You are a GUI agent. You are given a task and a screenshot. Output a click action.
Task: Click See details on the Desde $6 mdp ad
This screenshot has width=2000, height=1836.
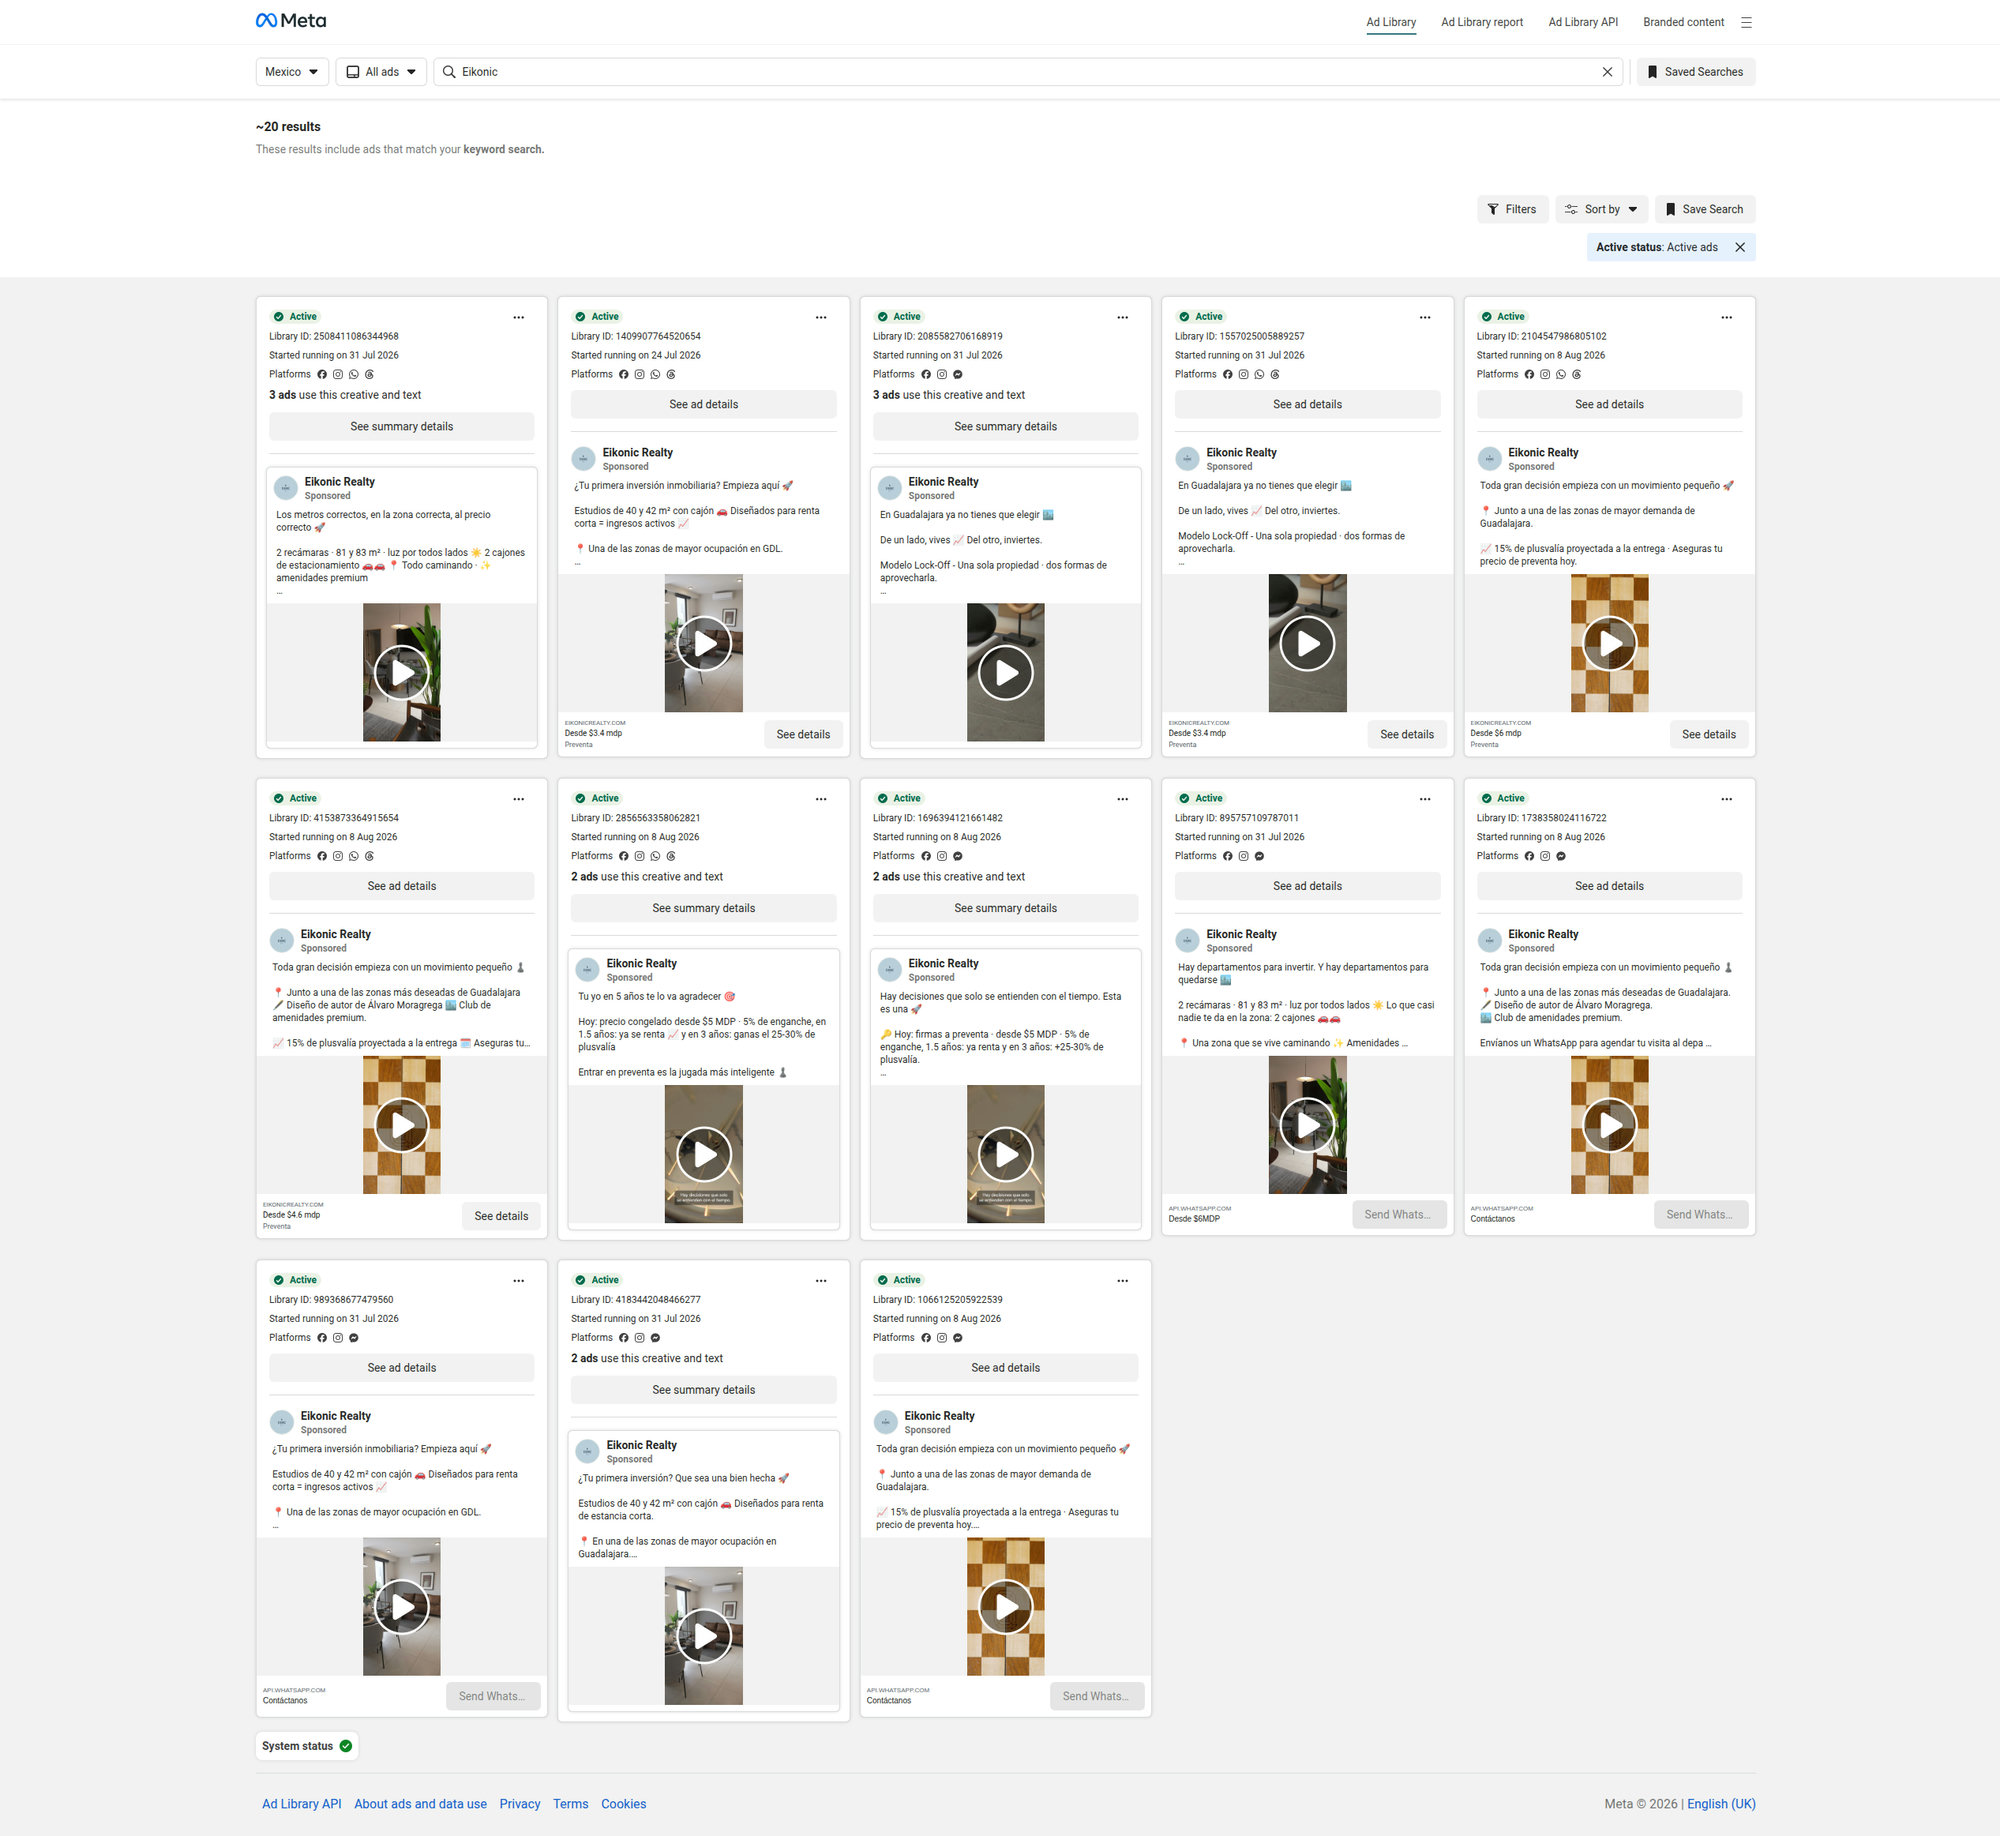pos(1709,735)
